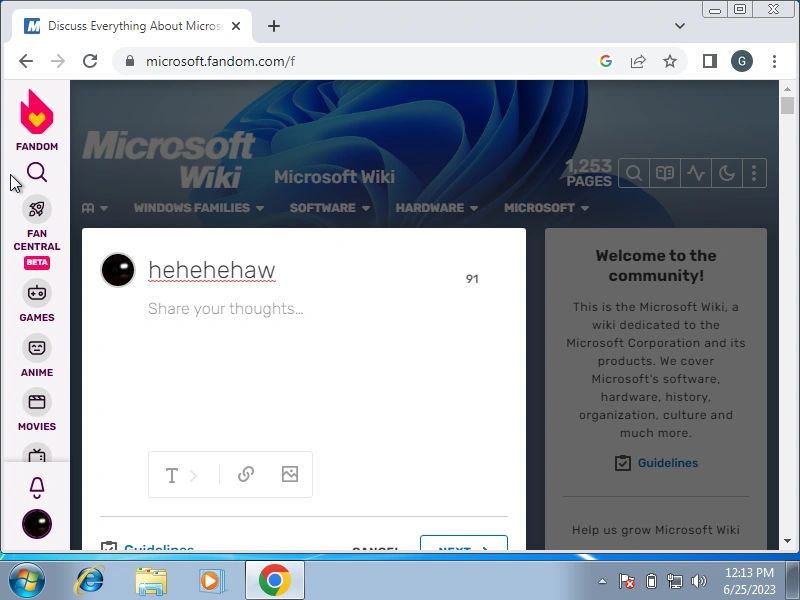
Task: Open notifications bell icon
Action: pos(37,488)
